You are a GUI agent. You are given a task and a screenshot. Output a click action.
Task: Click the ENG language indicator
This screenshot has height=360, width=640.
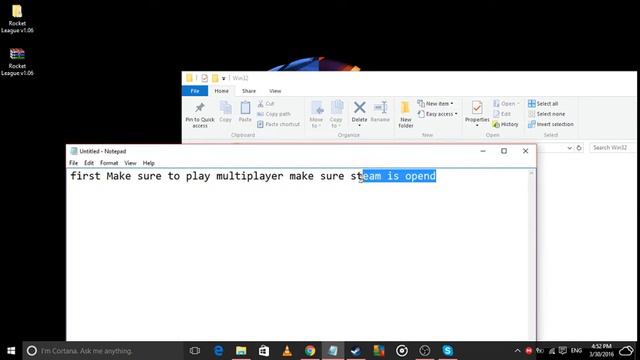576,351
